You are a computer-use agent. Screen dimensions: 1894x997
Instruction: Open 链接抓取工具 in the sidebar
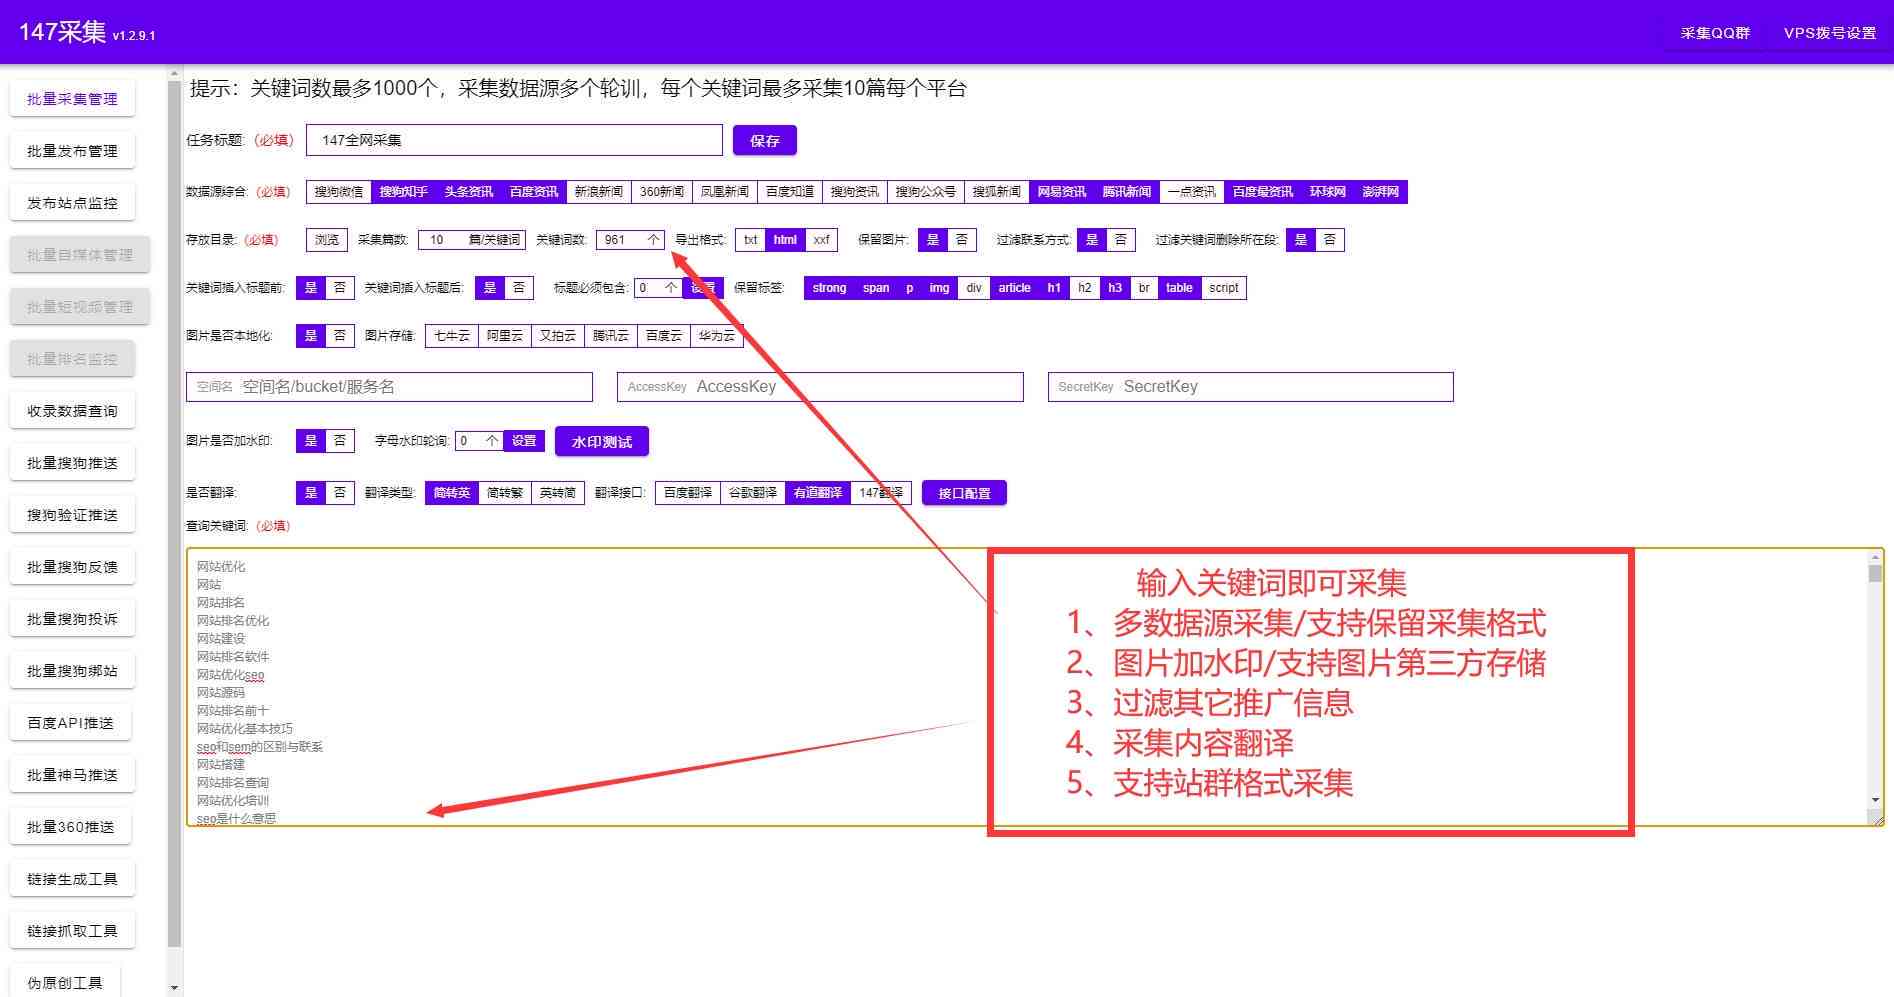click(72, 931)
